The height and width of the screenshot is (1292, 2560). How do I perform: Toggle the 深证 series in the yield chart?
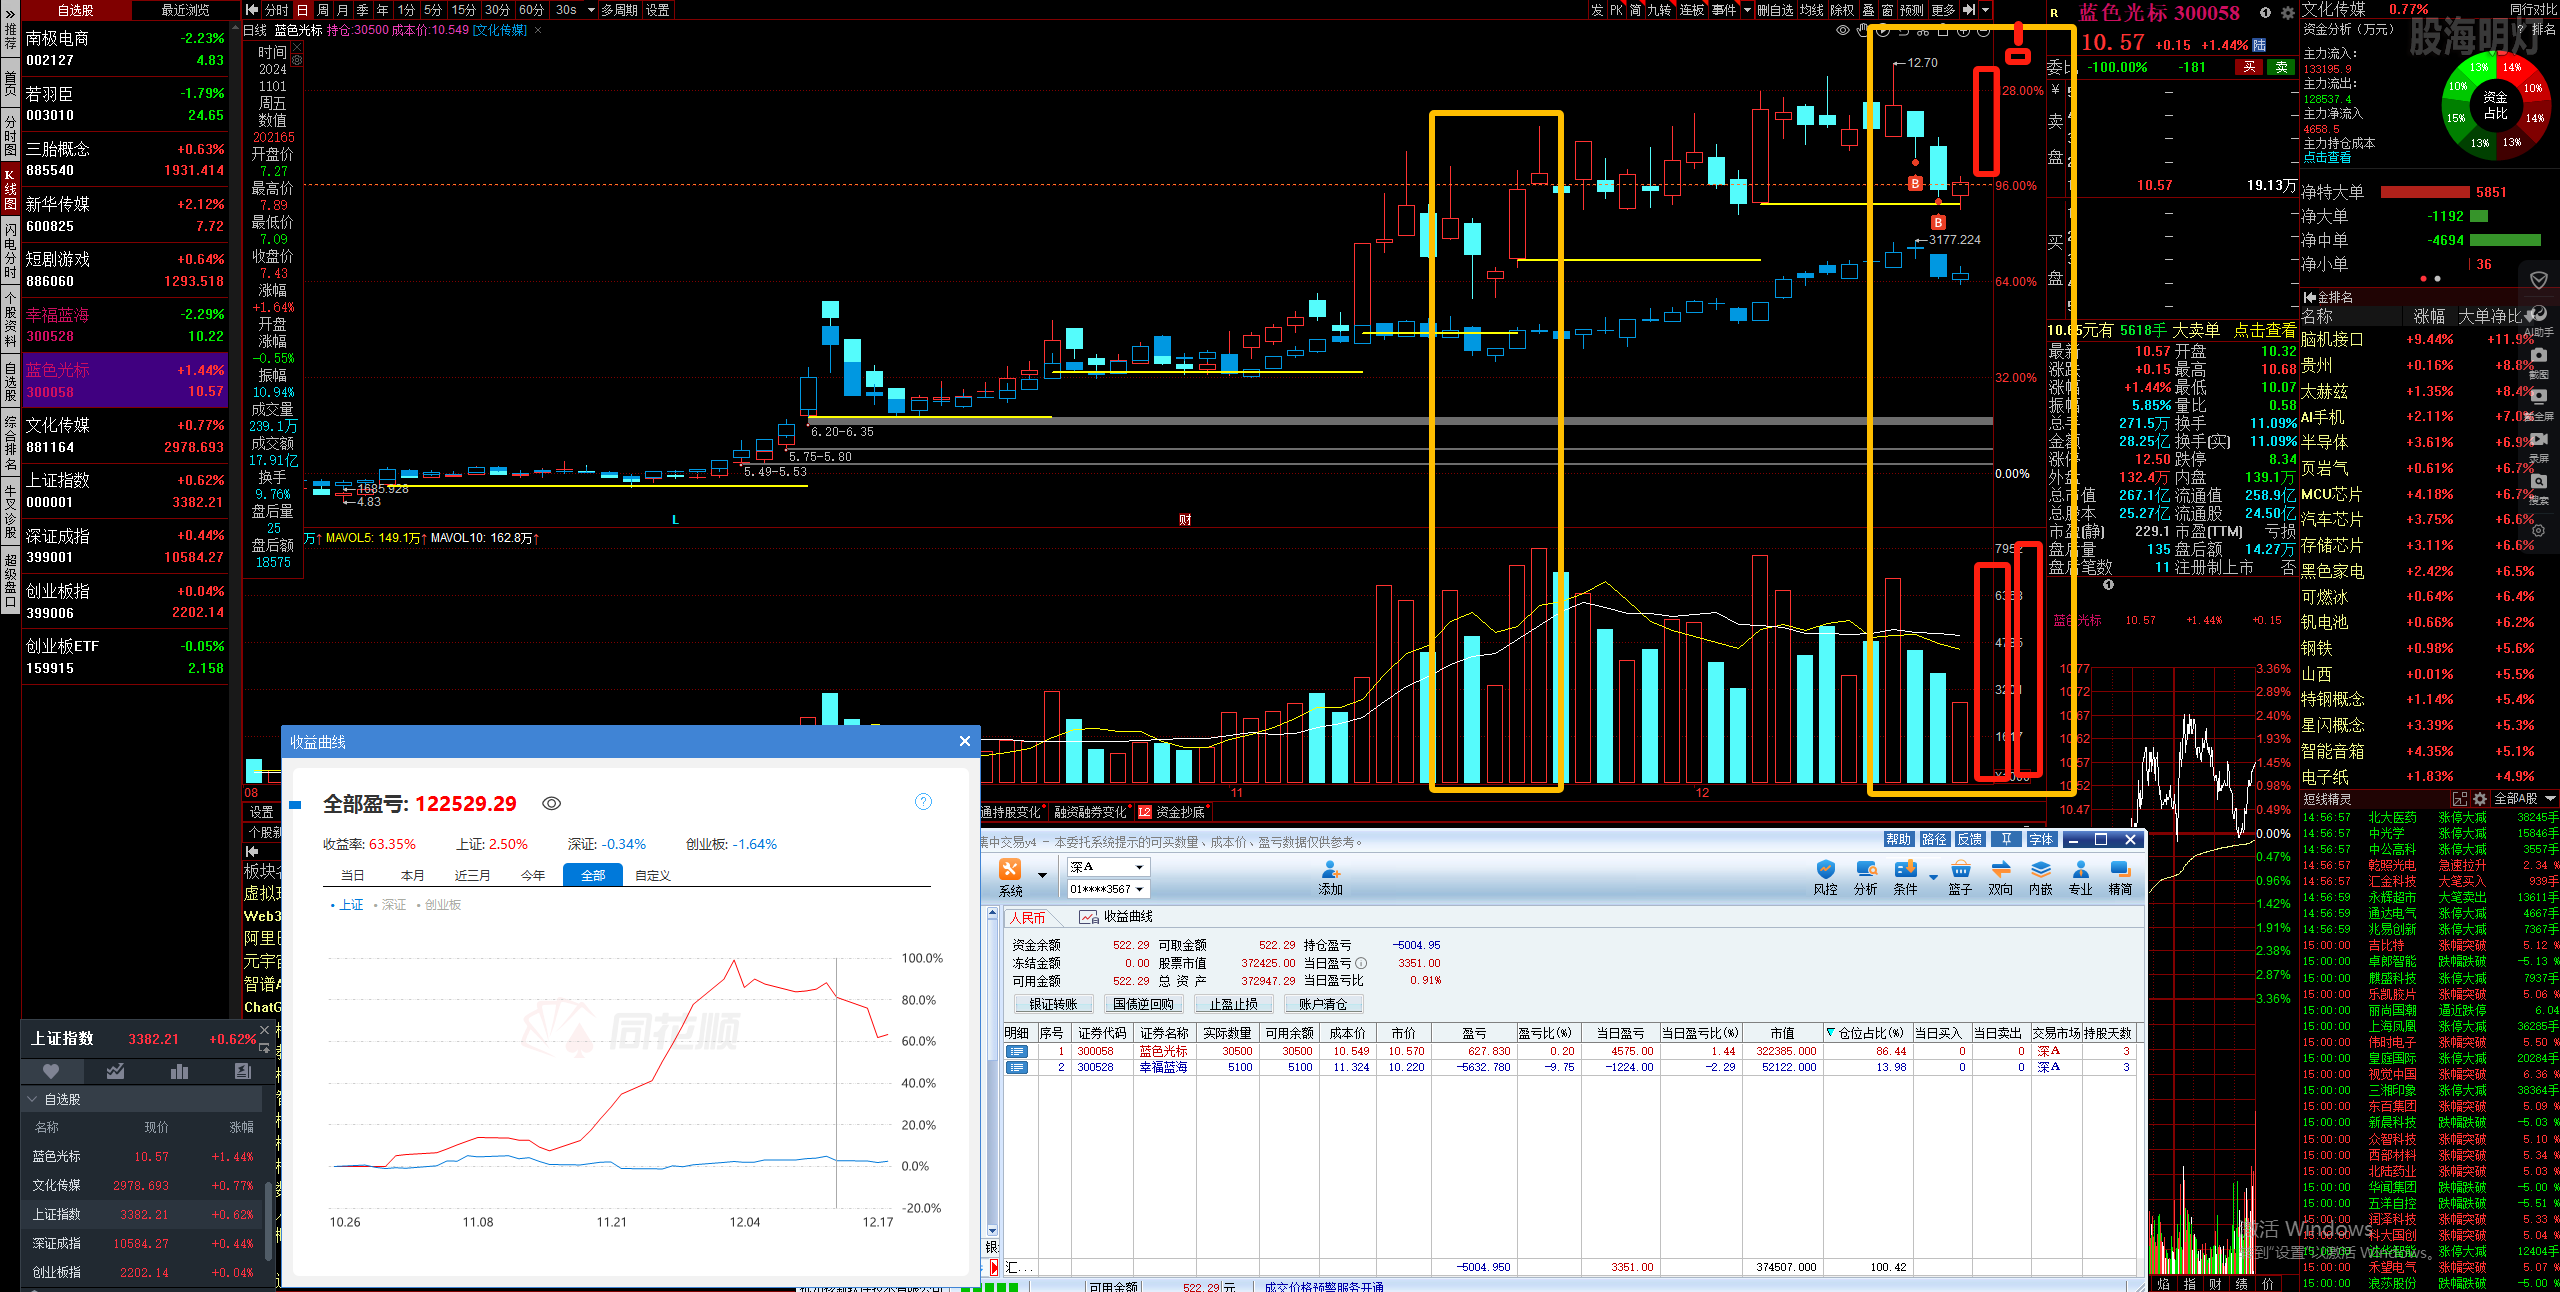(x=390, y=904)
